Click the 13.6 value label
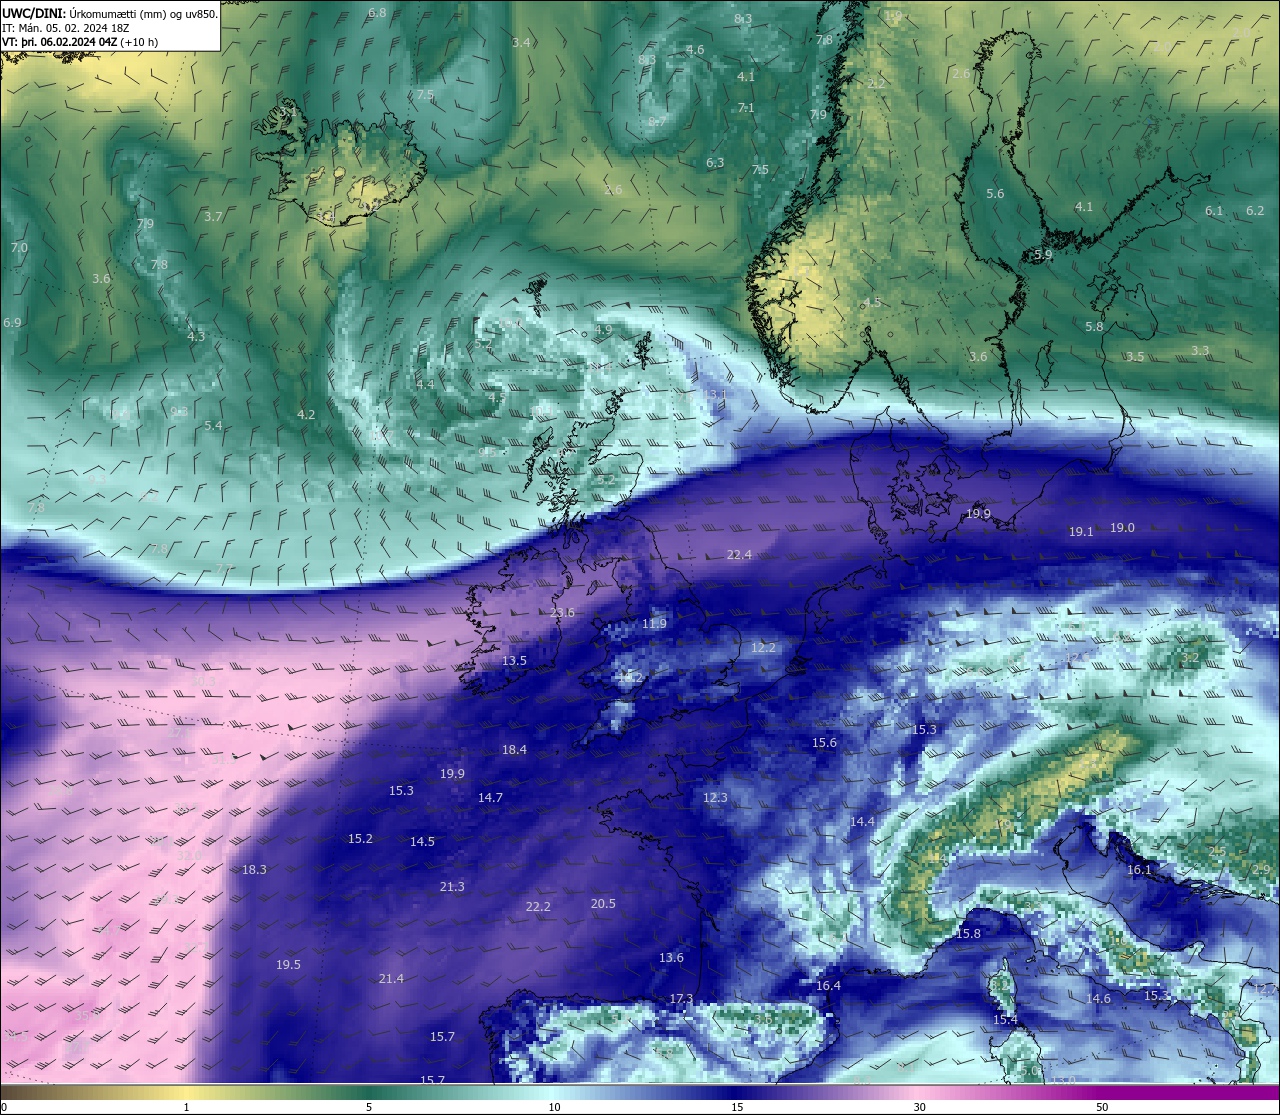Screen dimensions: 1280x1115 pos(671,958)
